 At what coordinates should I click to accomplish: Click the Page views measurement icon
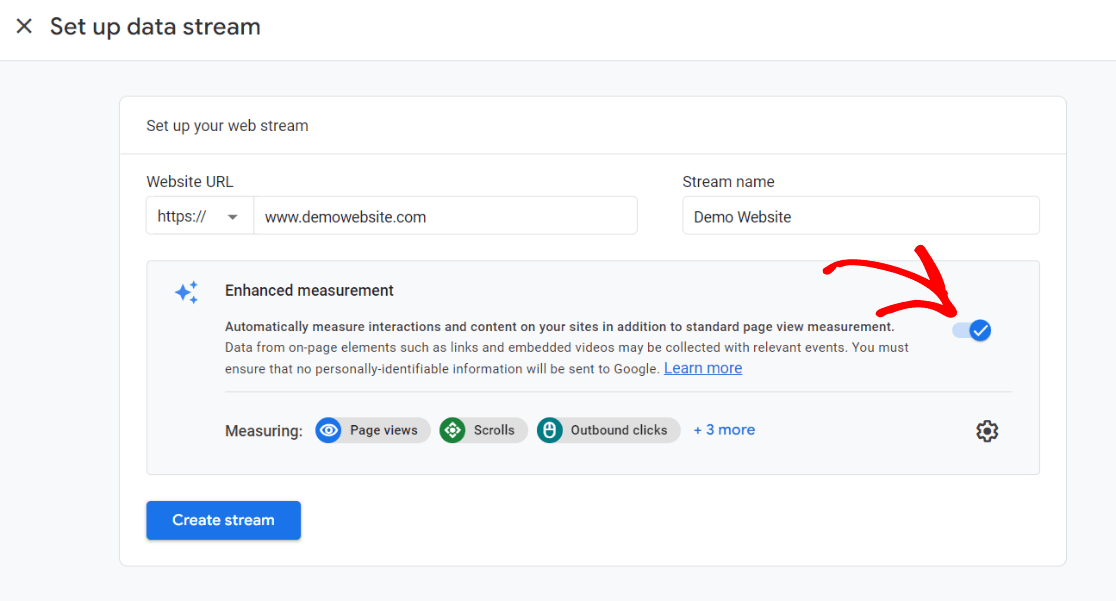click(328, 430)
